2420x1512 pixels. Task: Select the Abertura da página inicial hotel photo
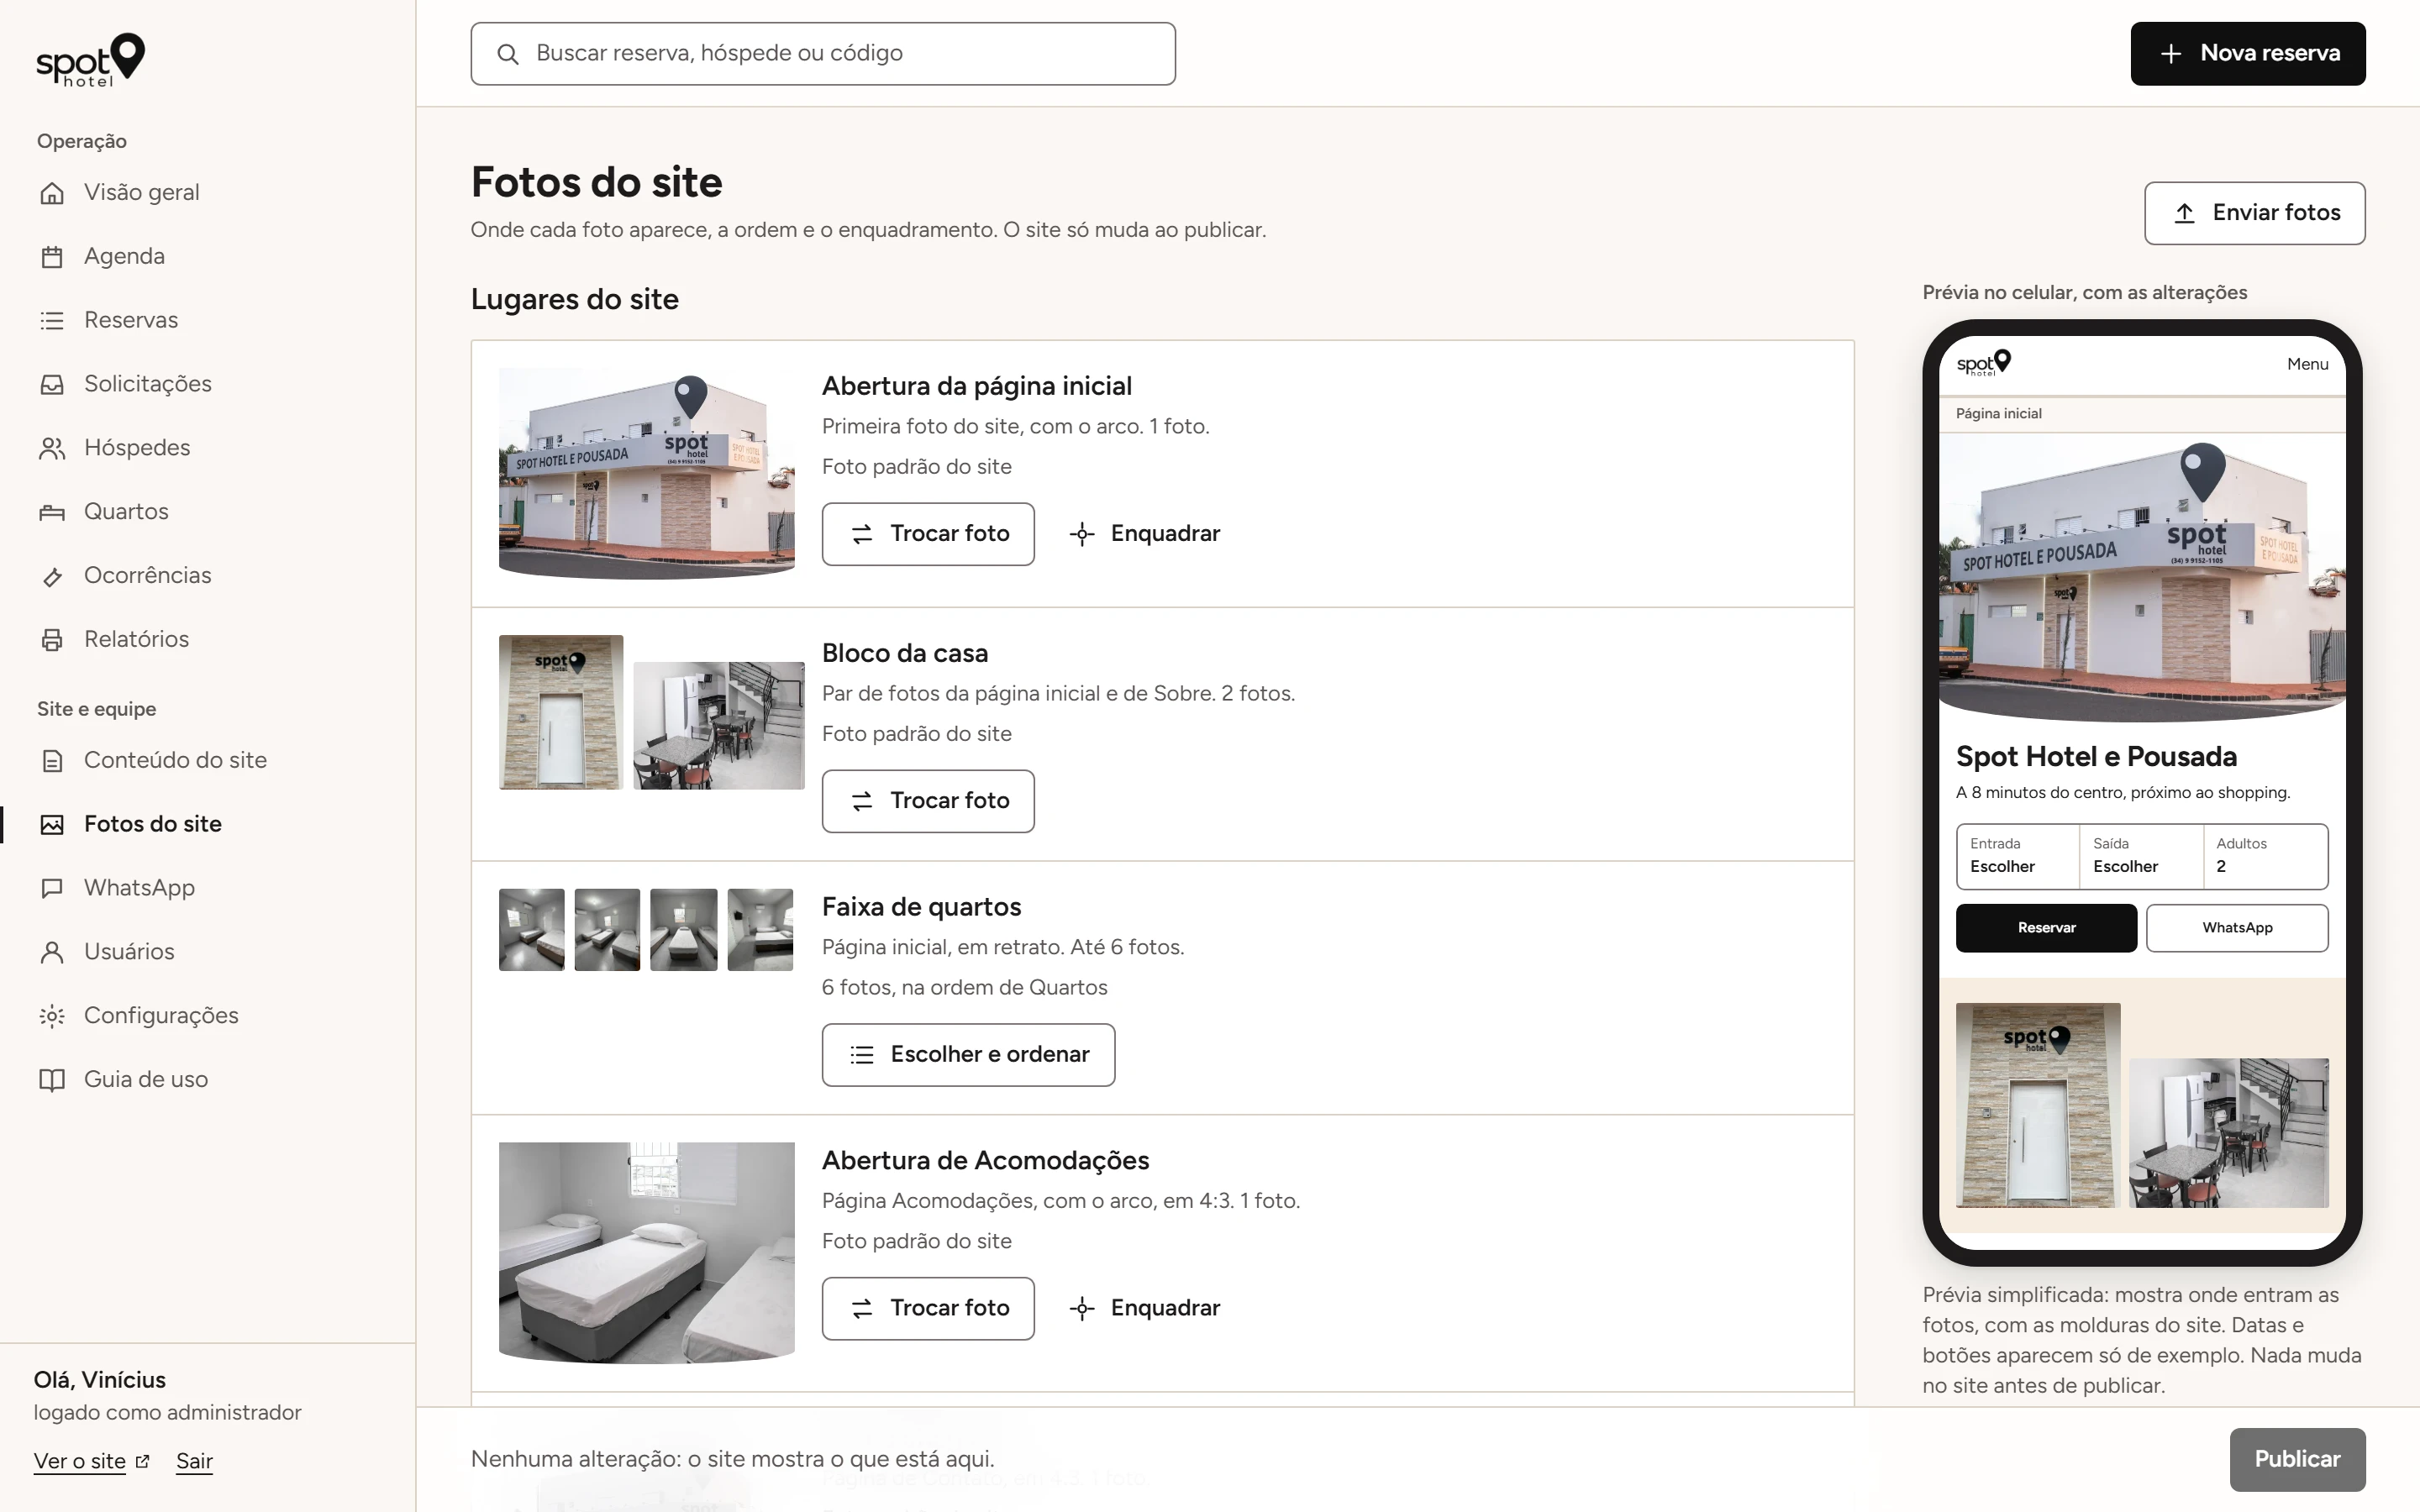click(647, 474)
